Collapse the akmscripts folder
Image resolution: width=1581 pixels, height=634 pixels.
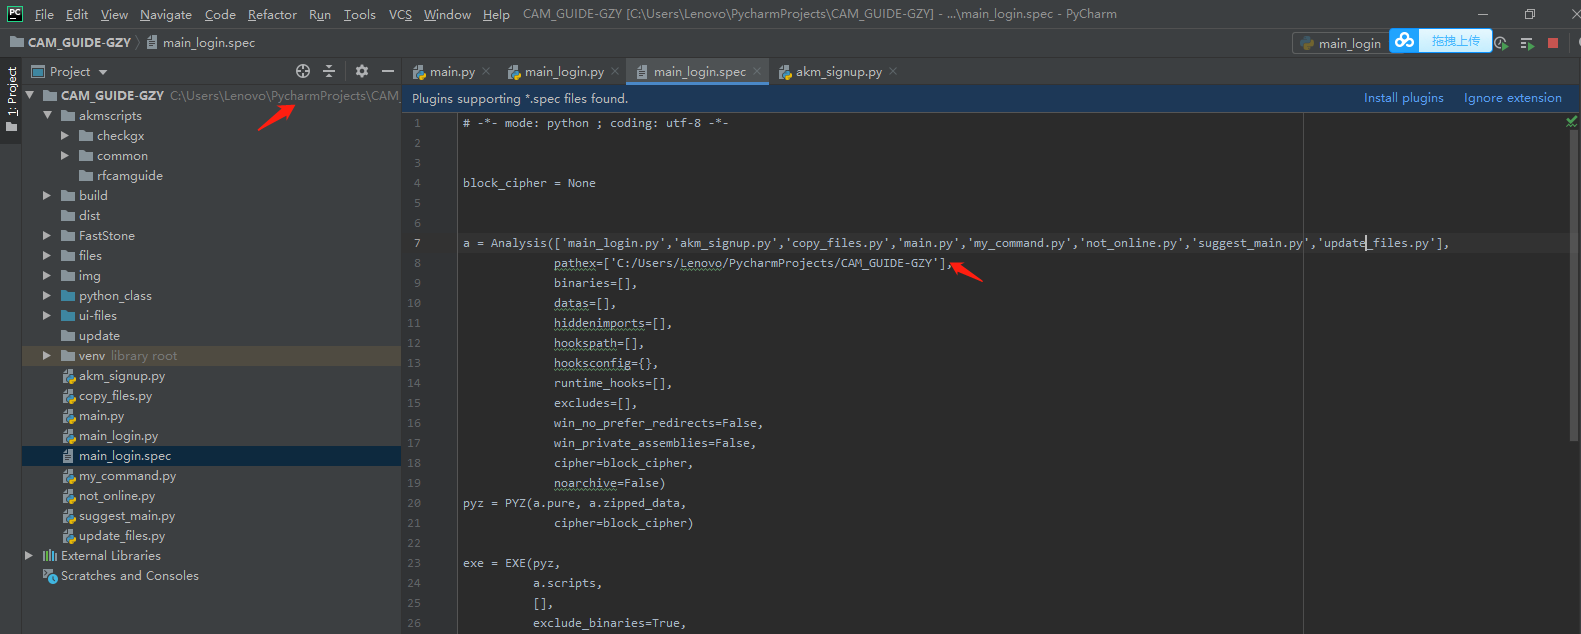click(x=47, y=115)
